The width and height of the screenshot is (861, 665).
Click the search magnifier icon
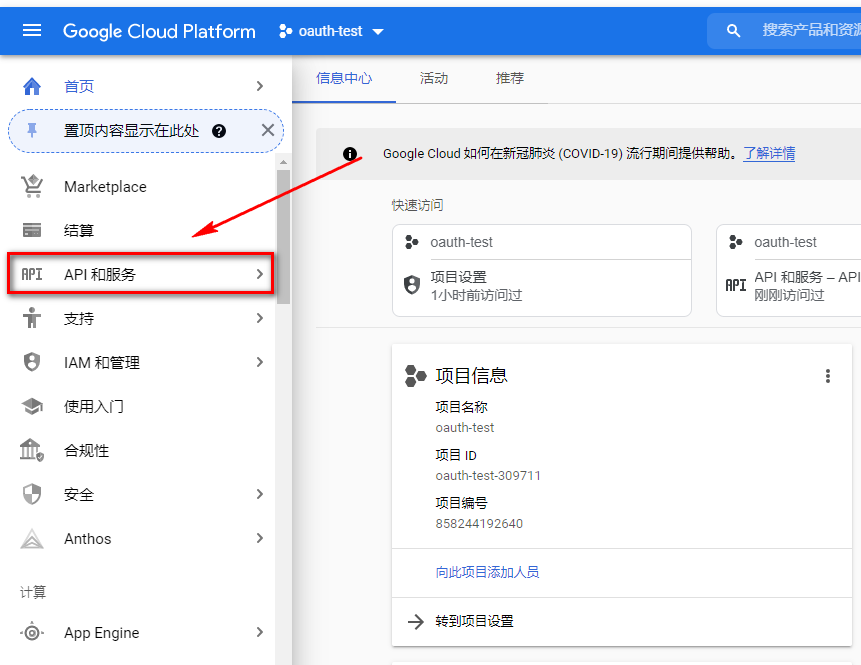point(733,31)
